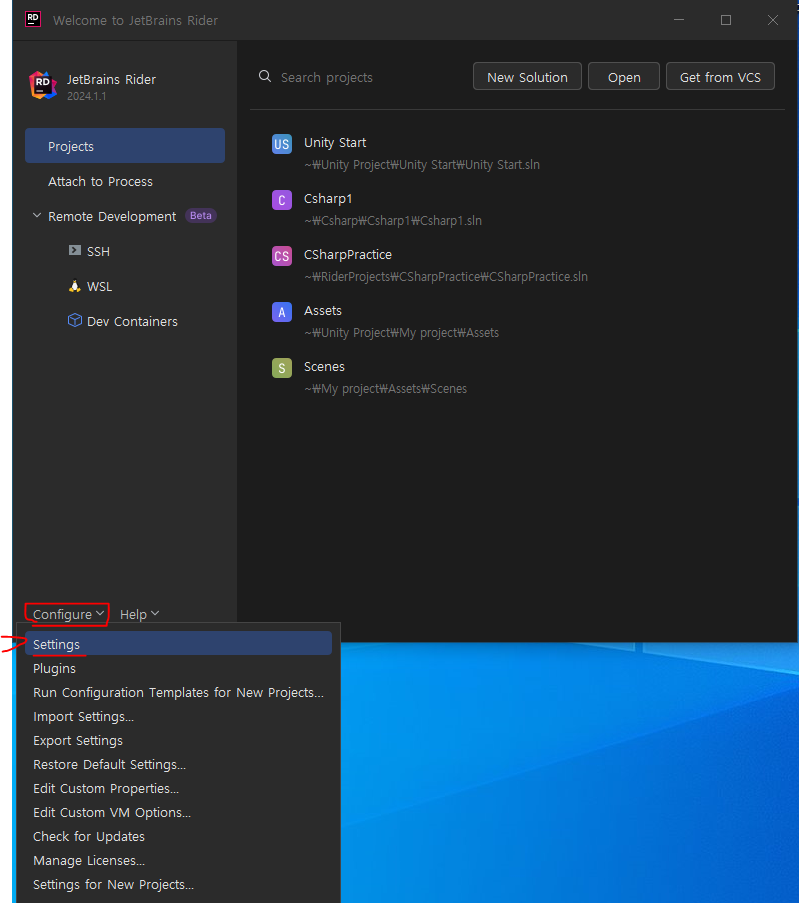Choose Run Configuration Templates for New Projects
Viewport: 799px width, 903px height.
[x=179, y=692]
